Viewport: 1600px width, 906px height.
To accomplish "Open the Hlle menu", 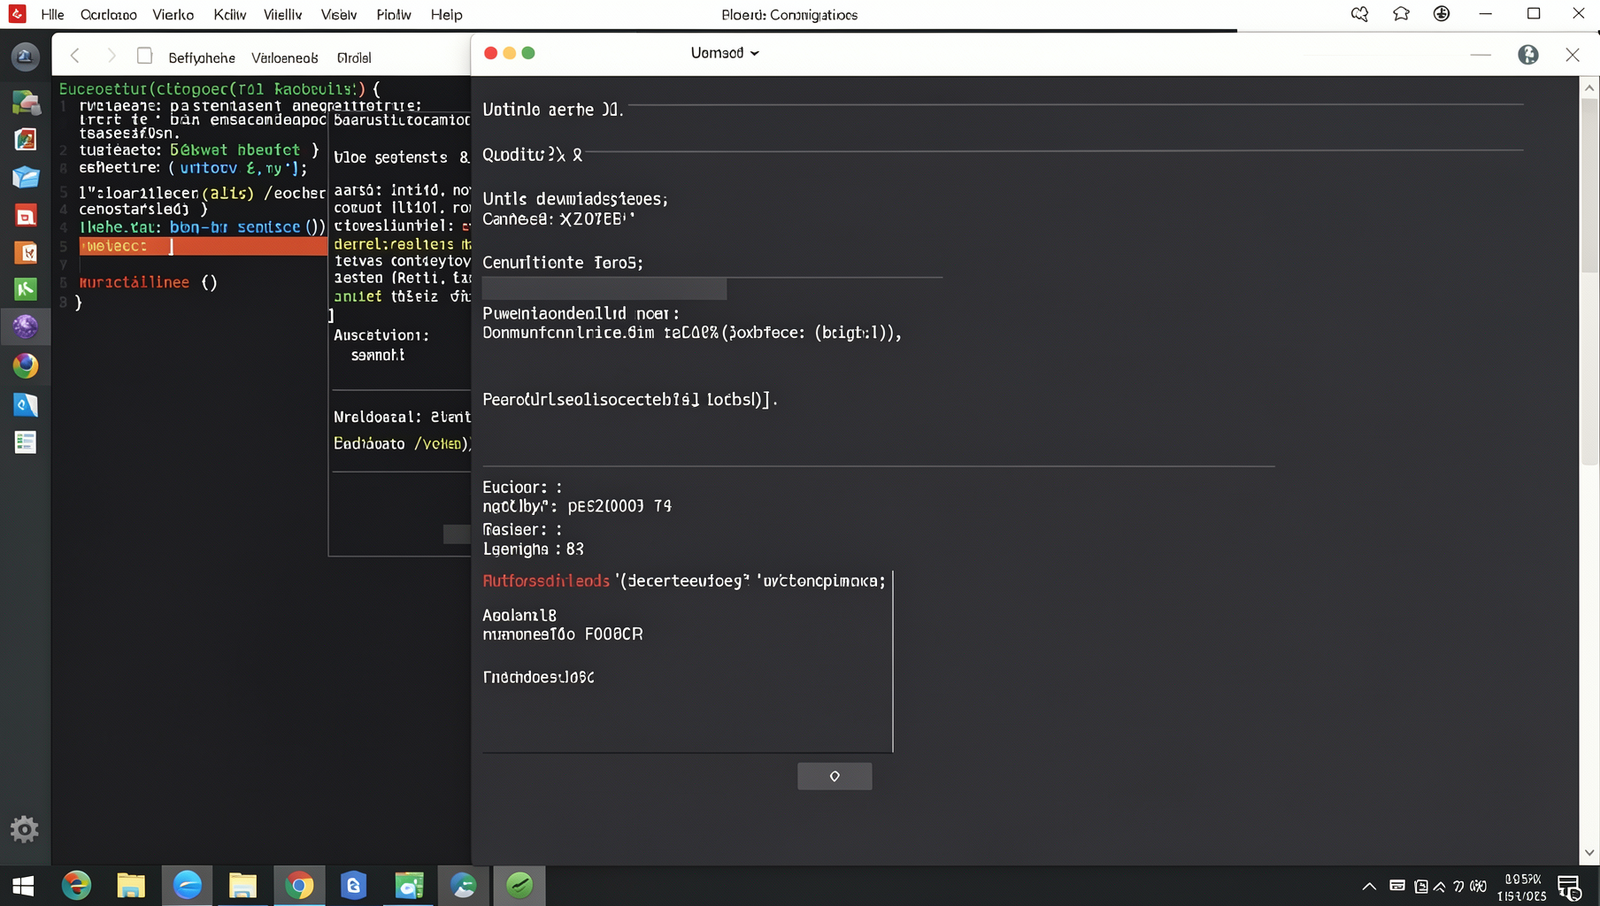I will (52, 15).
